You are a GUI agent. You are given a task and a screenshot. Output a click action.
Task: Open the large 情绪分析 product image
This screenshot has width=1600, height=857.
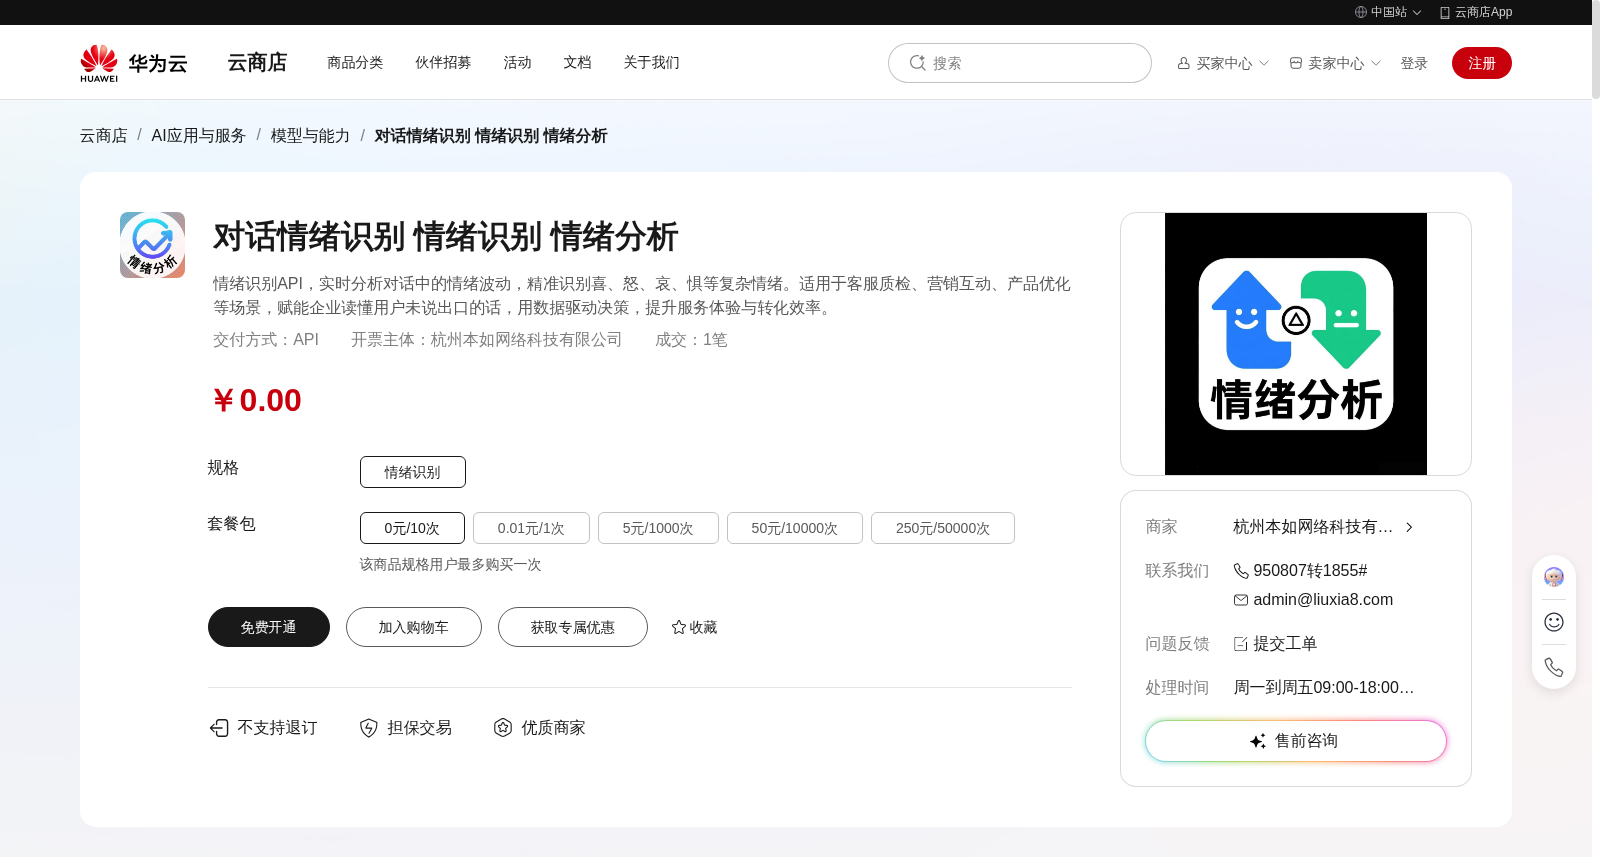pyautogui.click(x=1296, y=344)
